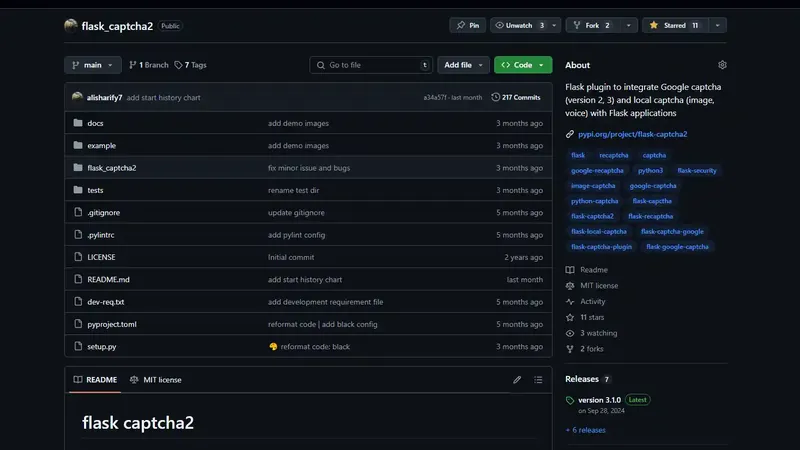Unstar the repository via Starred button

[x=675, y=25]
